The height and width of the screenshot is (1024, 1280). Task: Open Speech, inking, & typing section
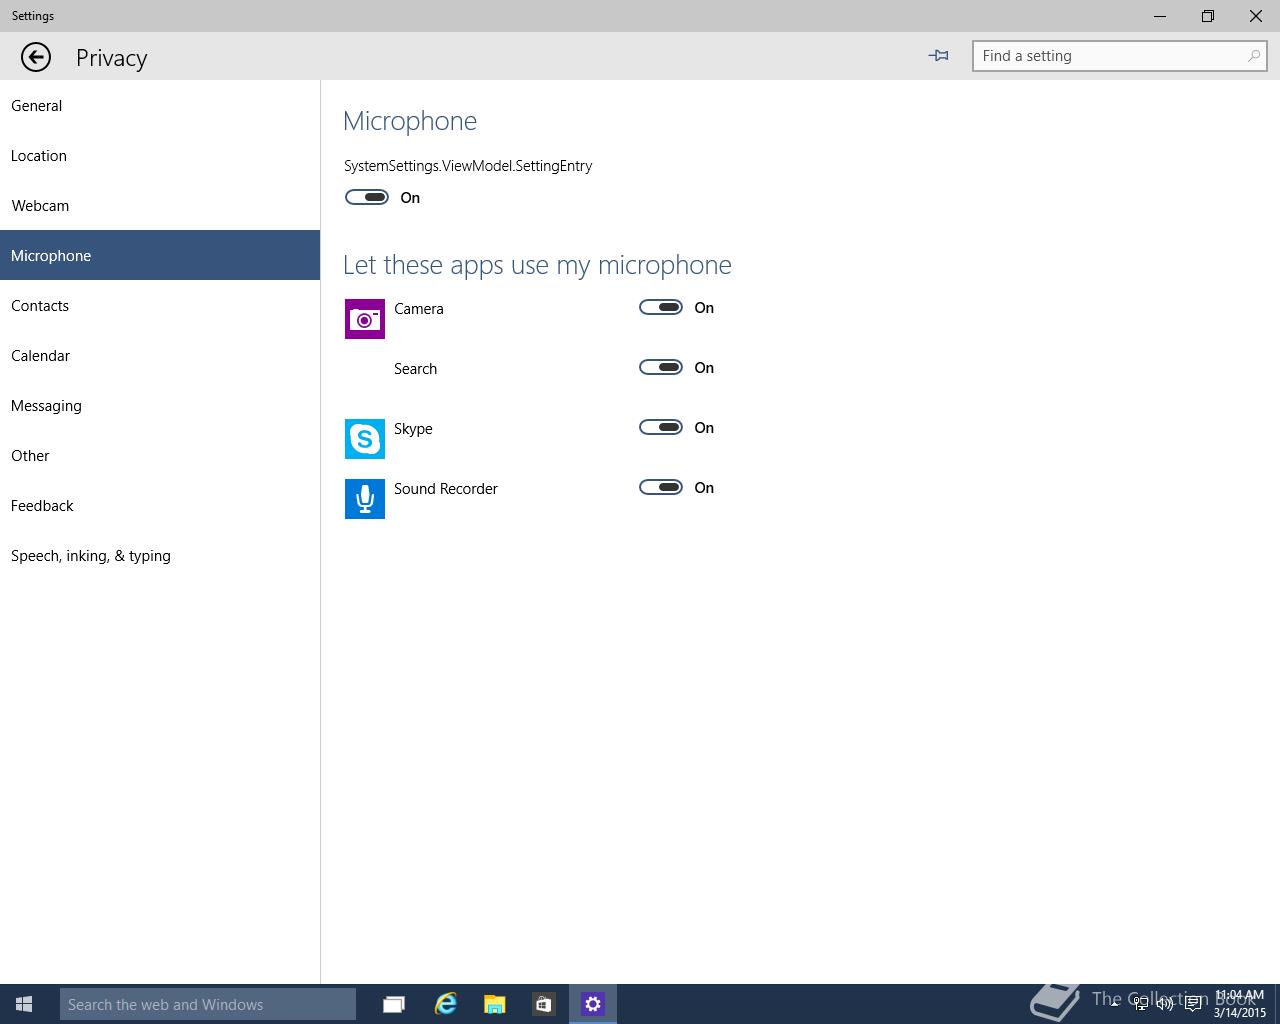(160, 555)
